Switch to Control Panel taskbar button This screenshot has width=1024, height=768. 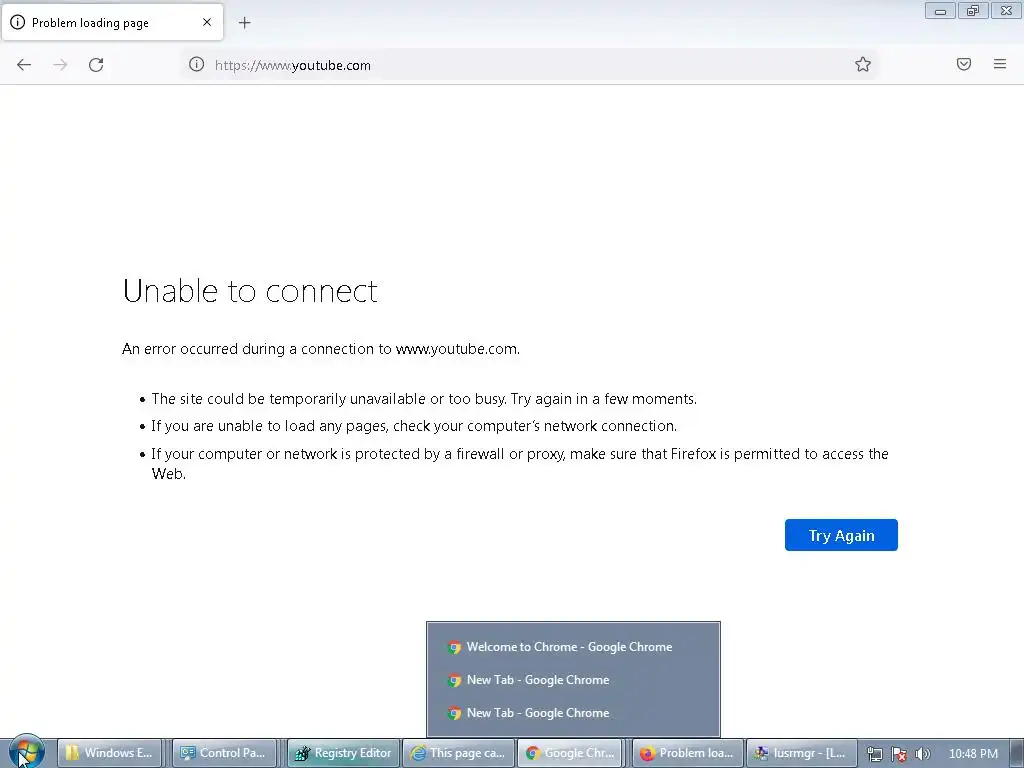point(225,753)
